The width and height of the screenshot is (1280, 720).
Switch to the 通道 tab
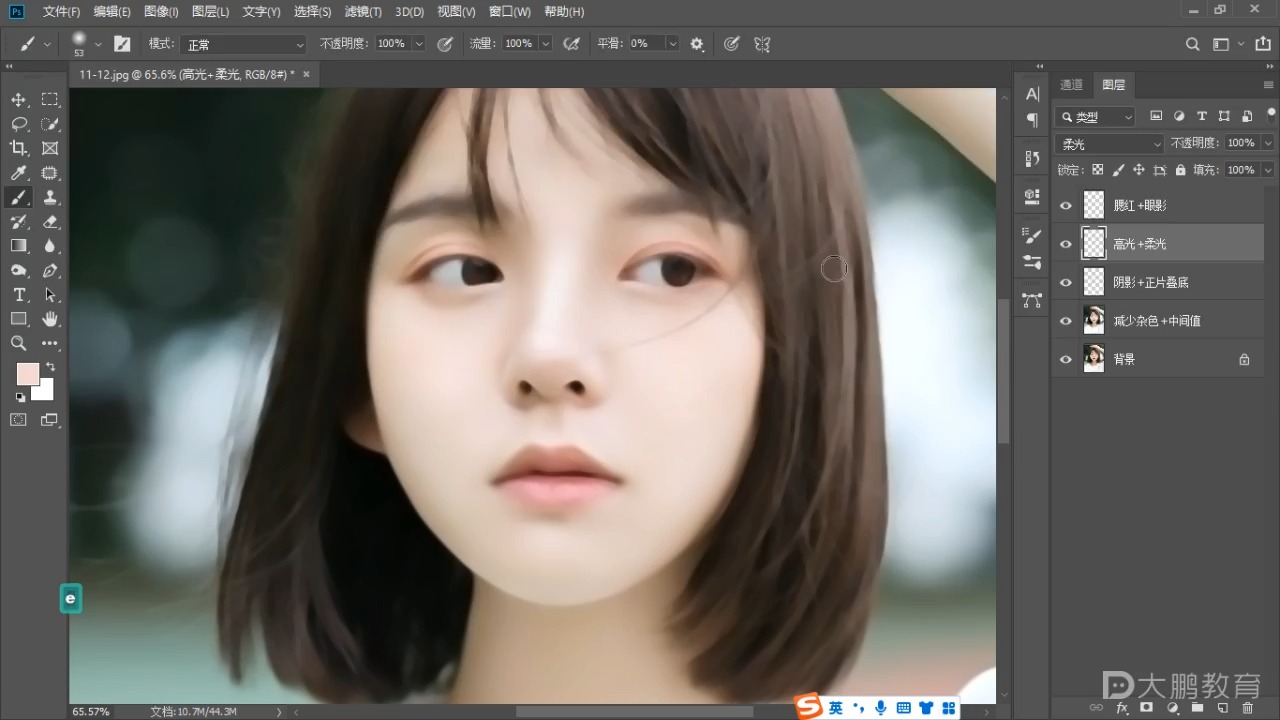pos(1071,85)
